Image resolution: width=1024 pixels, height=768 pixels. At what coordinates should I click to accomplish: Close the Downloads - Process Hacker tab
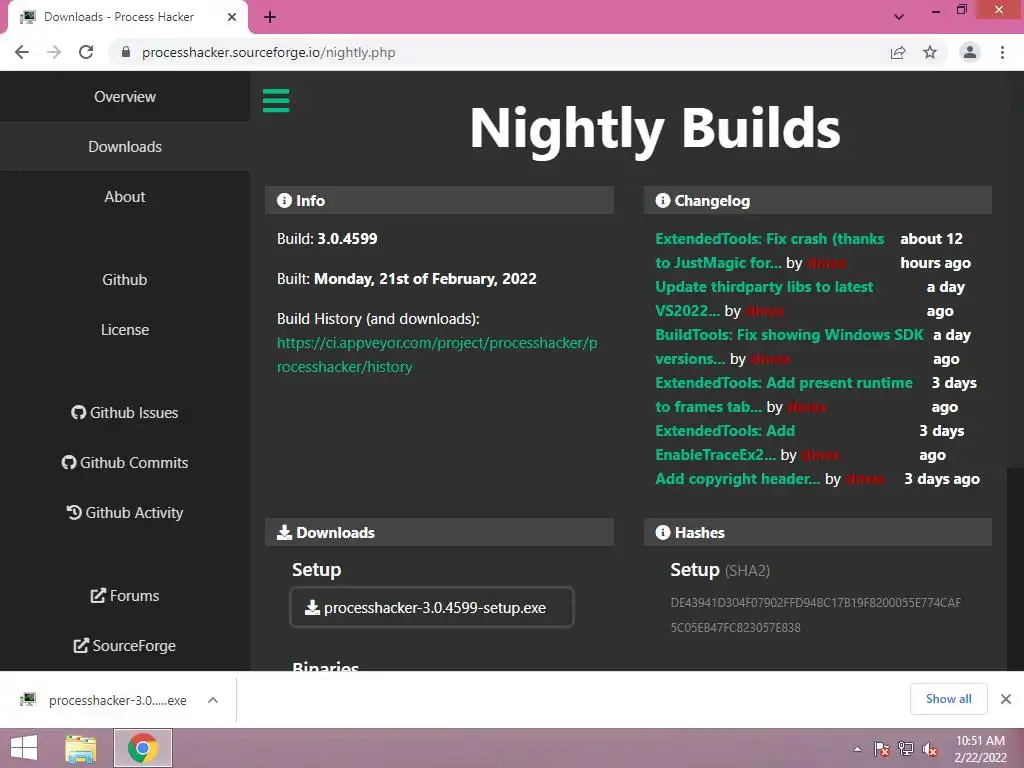tap(232, 17)
